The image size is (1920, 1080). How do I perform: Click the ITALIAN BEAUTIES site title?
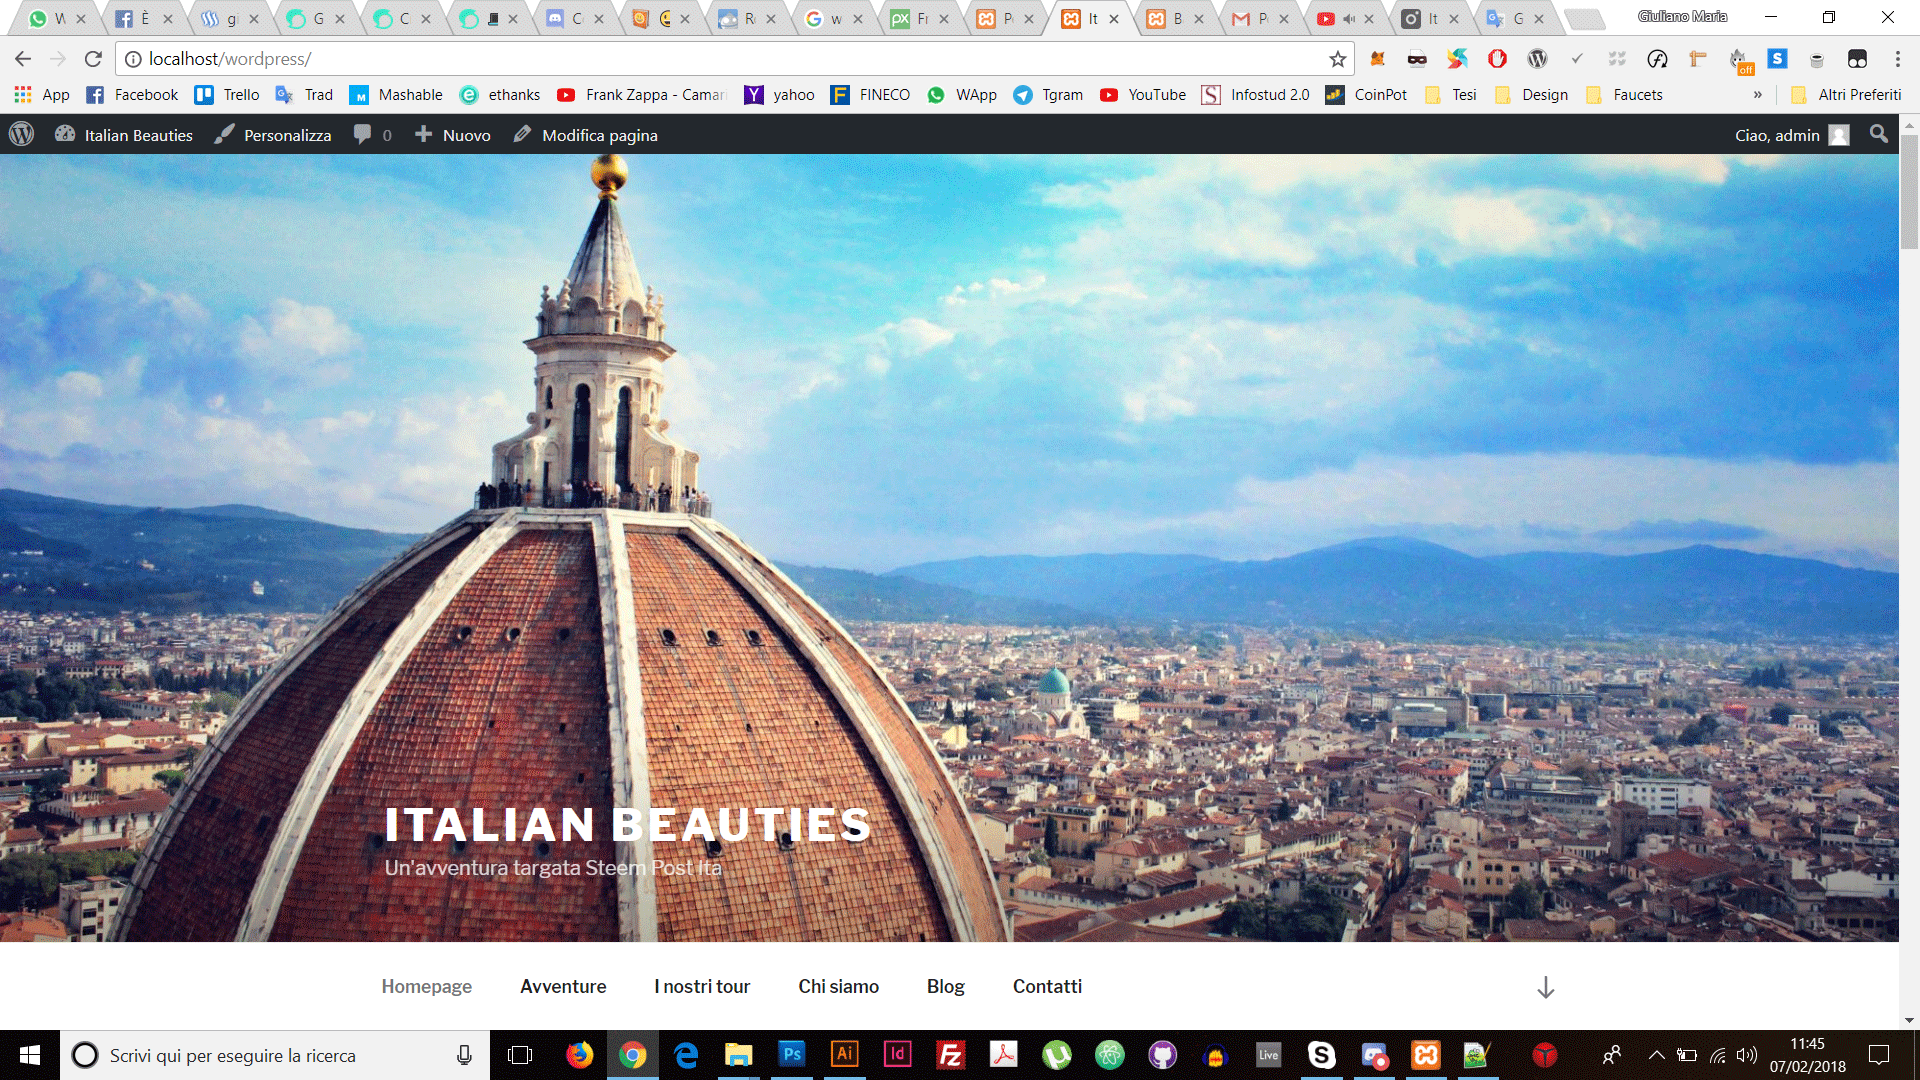628,825
